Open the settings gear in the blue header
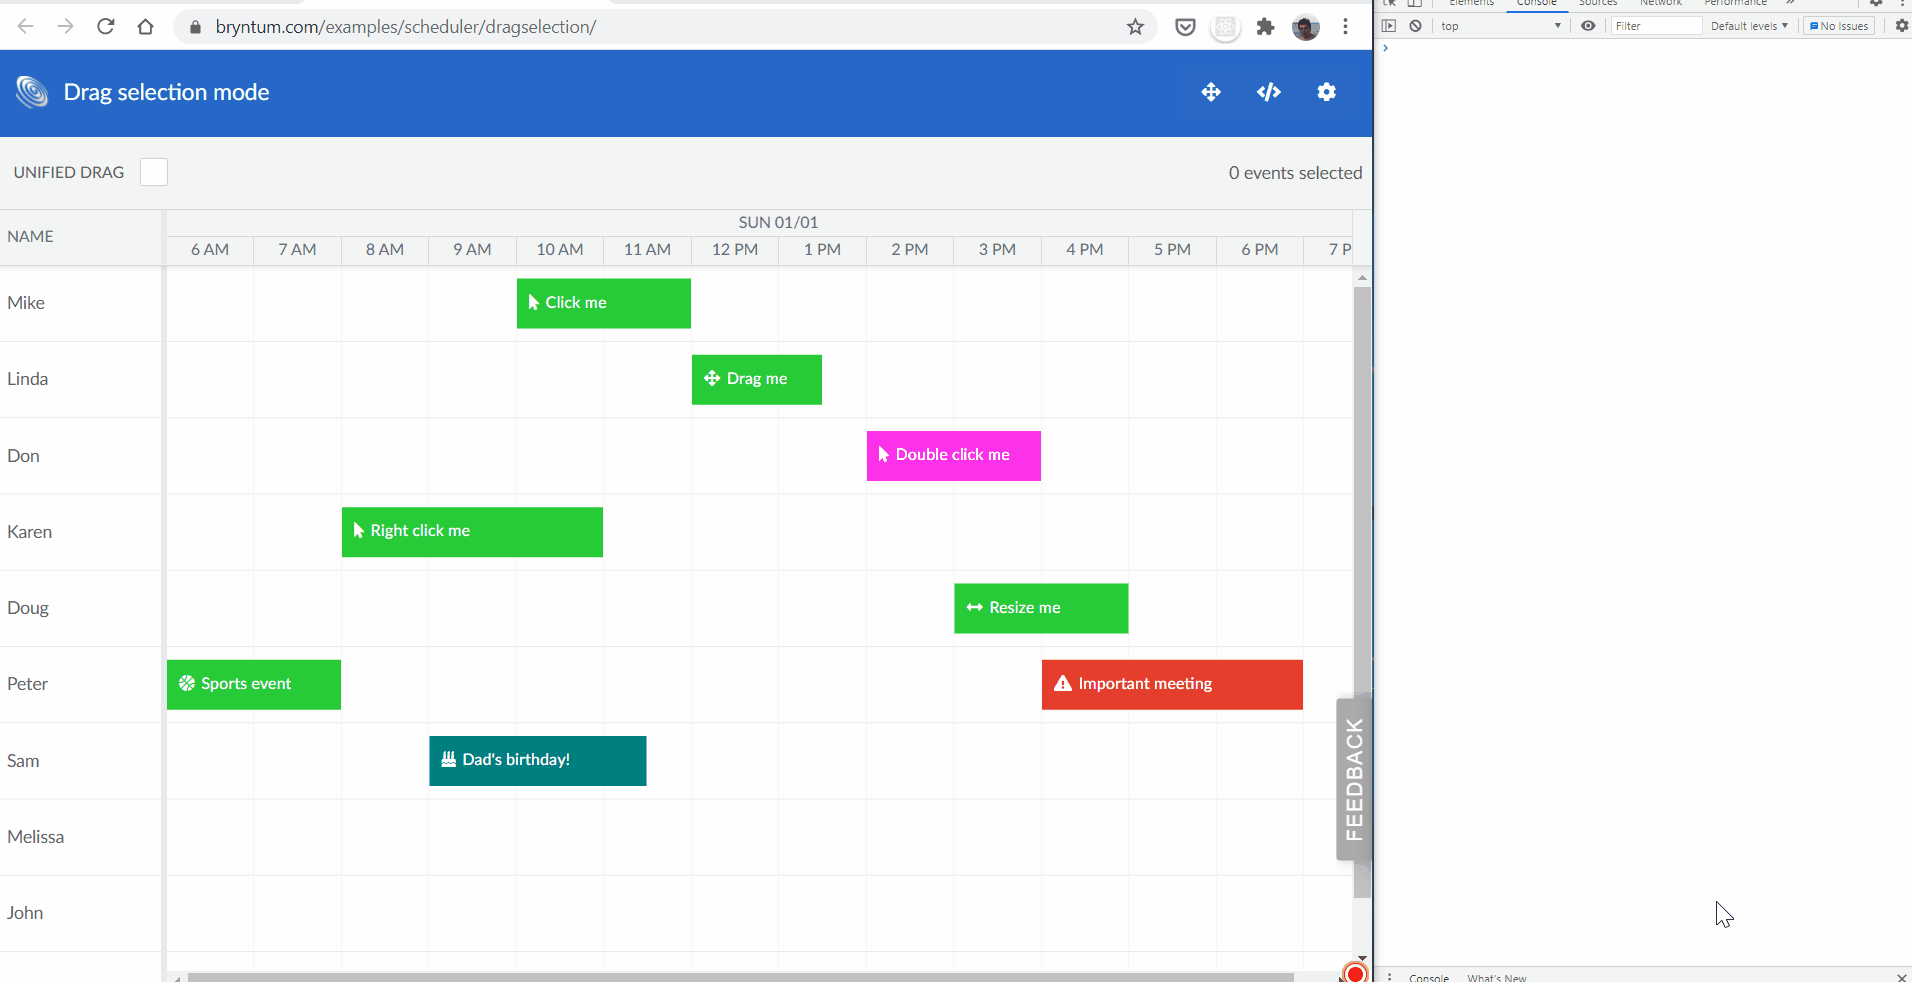The width and height of the screenshot is (1912, 982). pos(1327,92)
